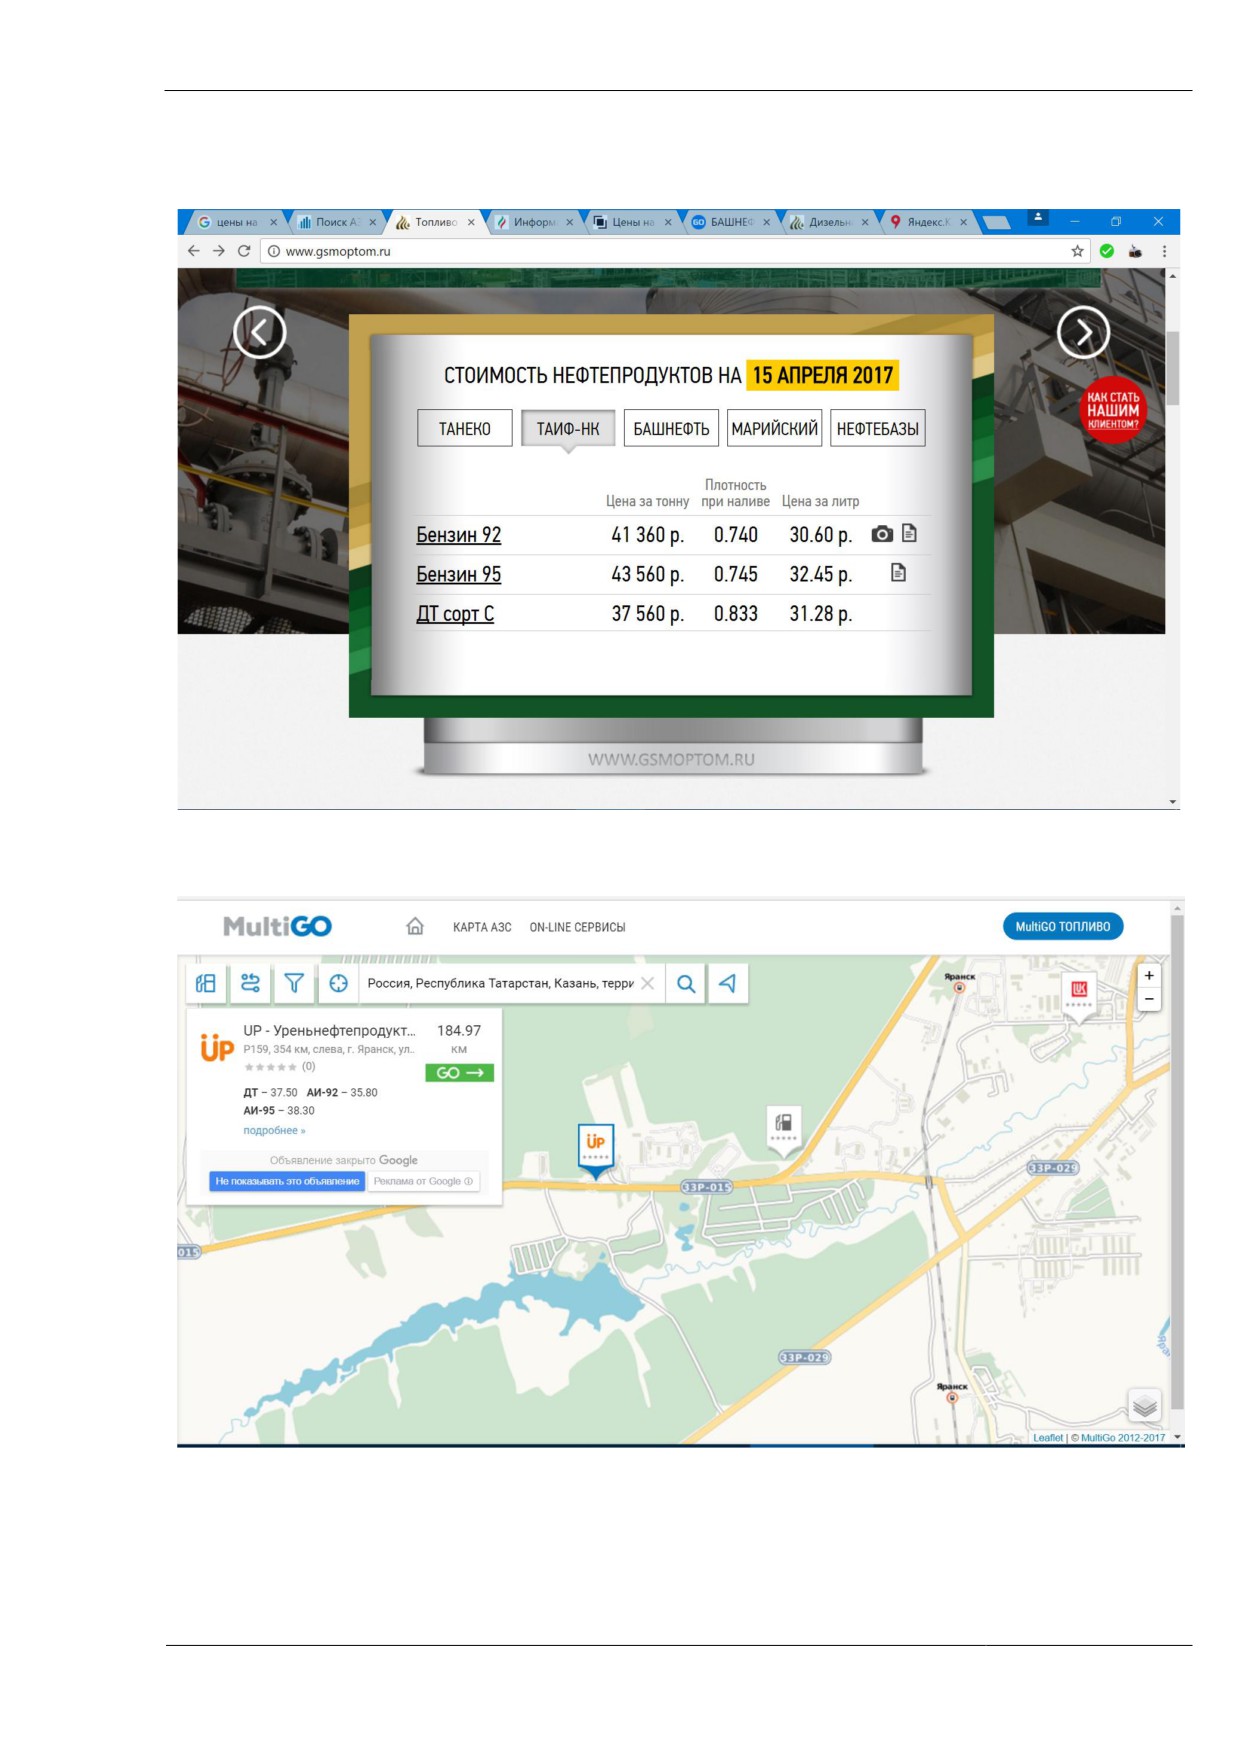Screen dimensions: 1239x1754
Task: Click the MultiGO logo
Action: tap(277, 926)
